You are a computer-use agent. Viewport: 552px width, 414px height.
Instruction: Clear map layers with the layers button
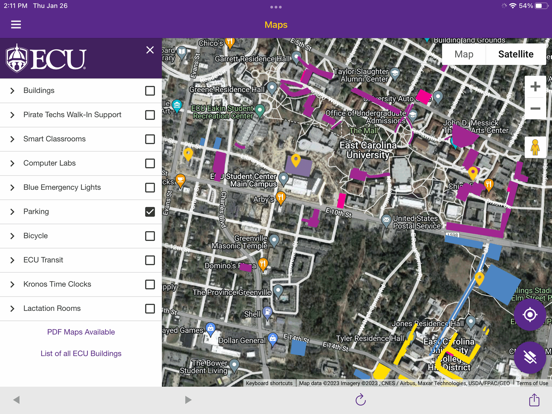point(529,357)
